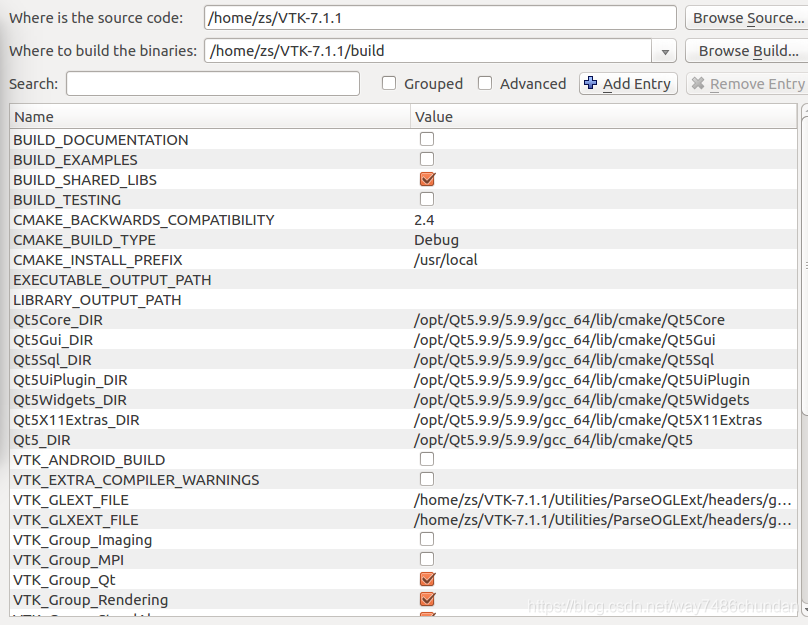Enable BUILD_EXAMPLES checkbox

pyautogui.click(x=427, y=159)
